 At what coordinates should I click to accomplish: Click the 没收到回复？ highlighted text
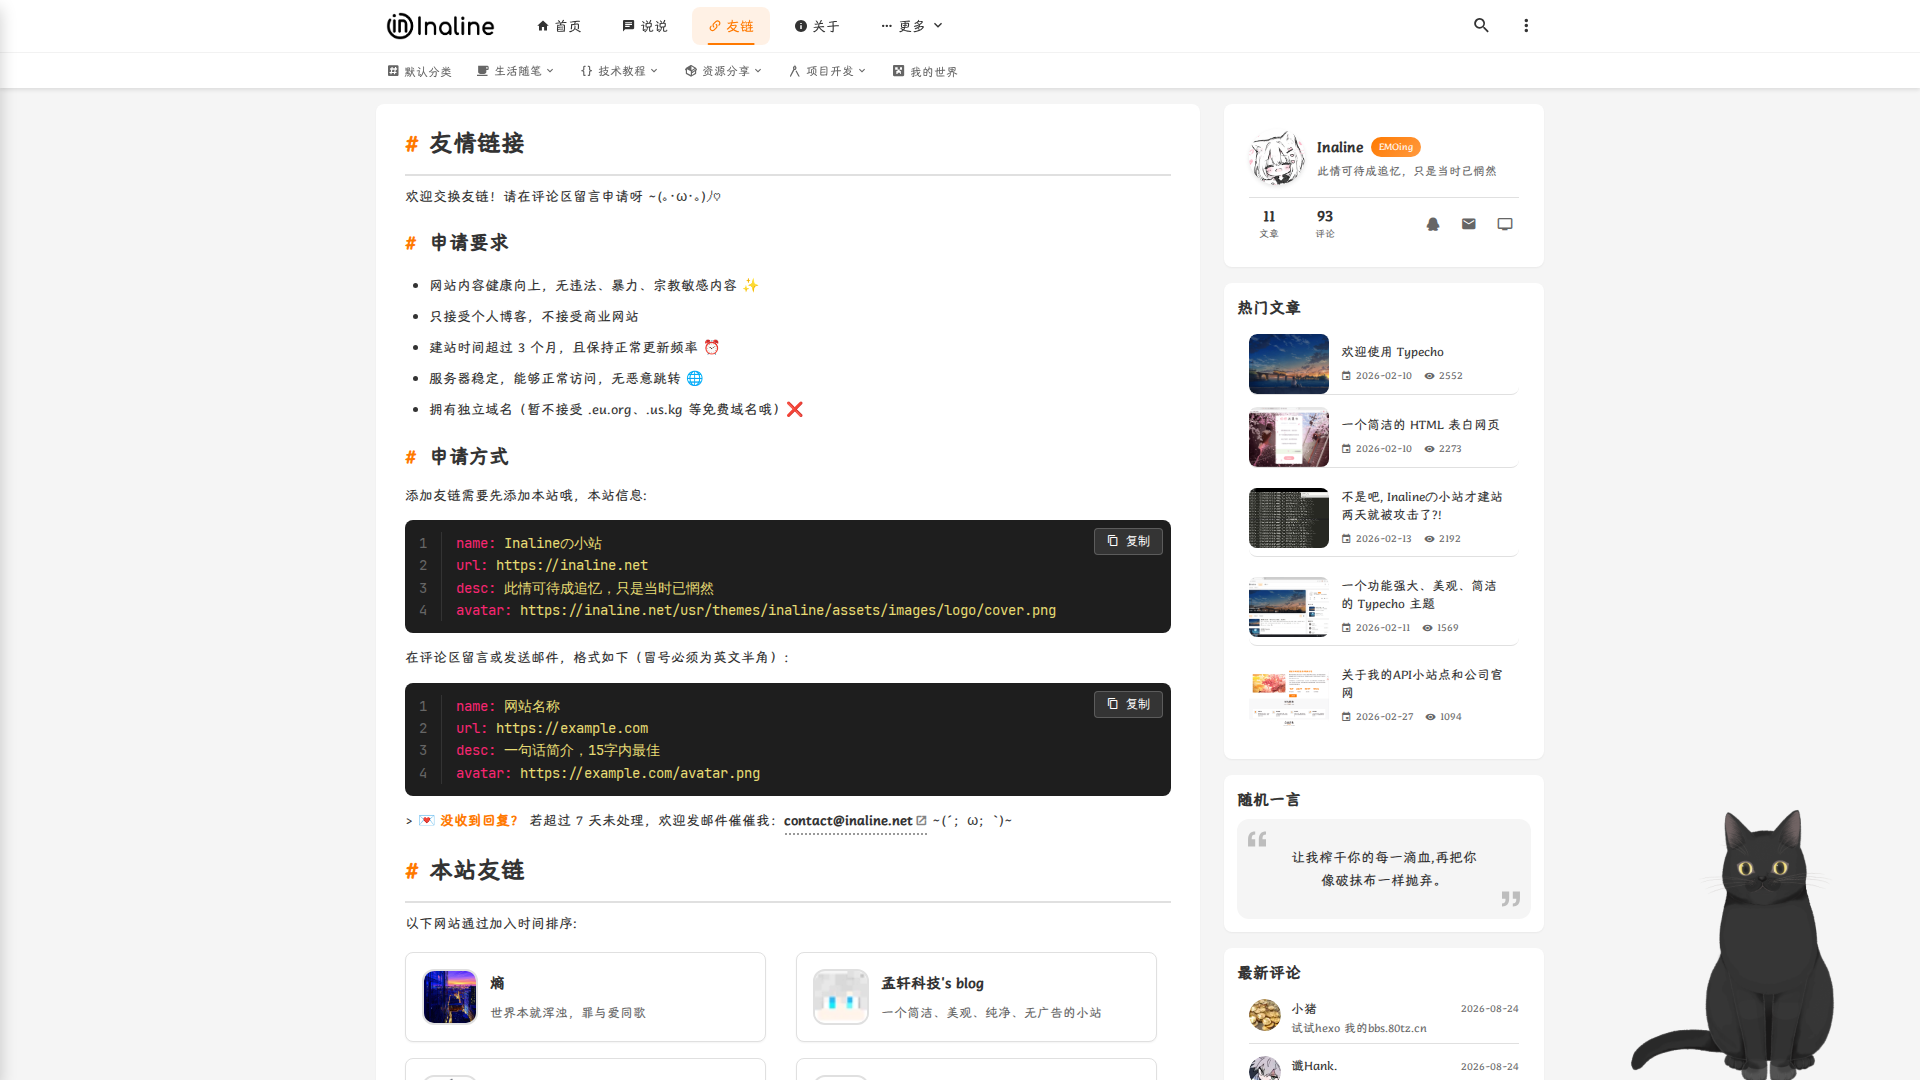coord(479,821)
